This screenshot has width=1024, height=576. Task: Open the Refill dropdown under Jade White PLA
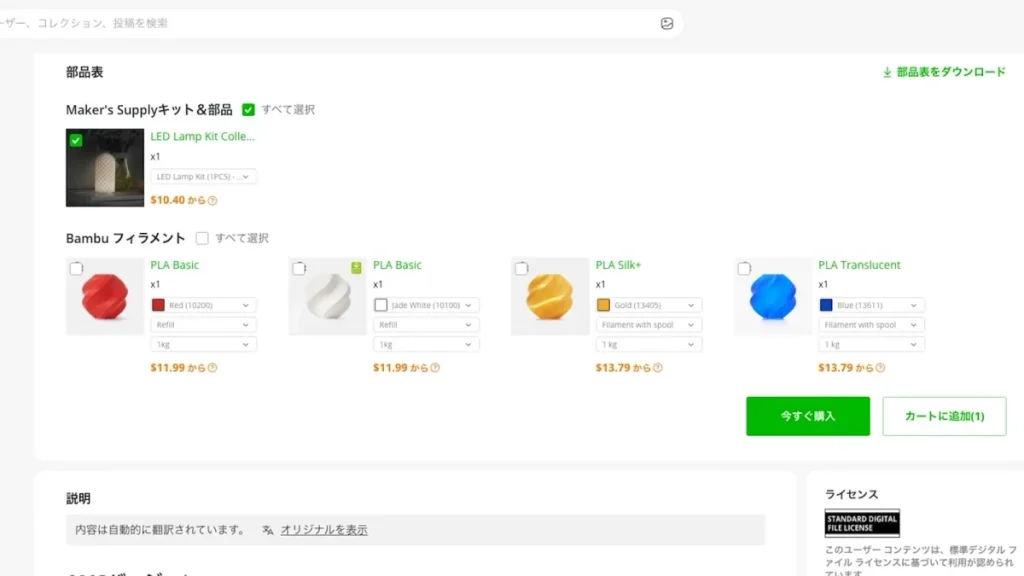tap(426, 325)
